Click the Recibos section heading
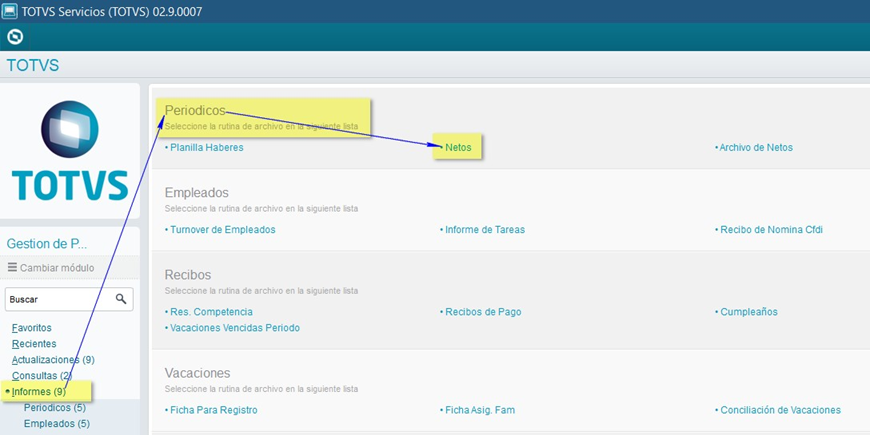 [188, 275]
